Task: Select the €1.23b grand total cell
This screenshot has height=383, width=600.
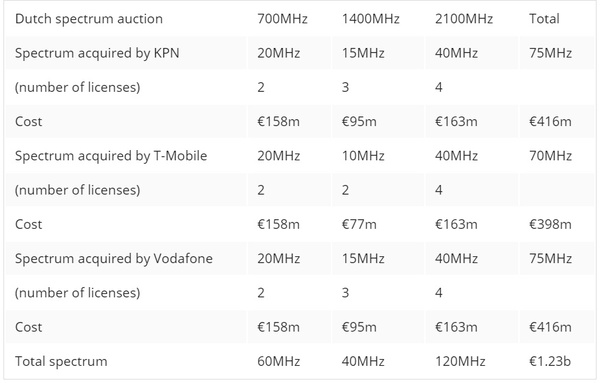Action: 550,361
